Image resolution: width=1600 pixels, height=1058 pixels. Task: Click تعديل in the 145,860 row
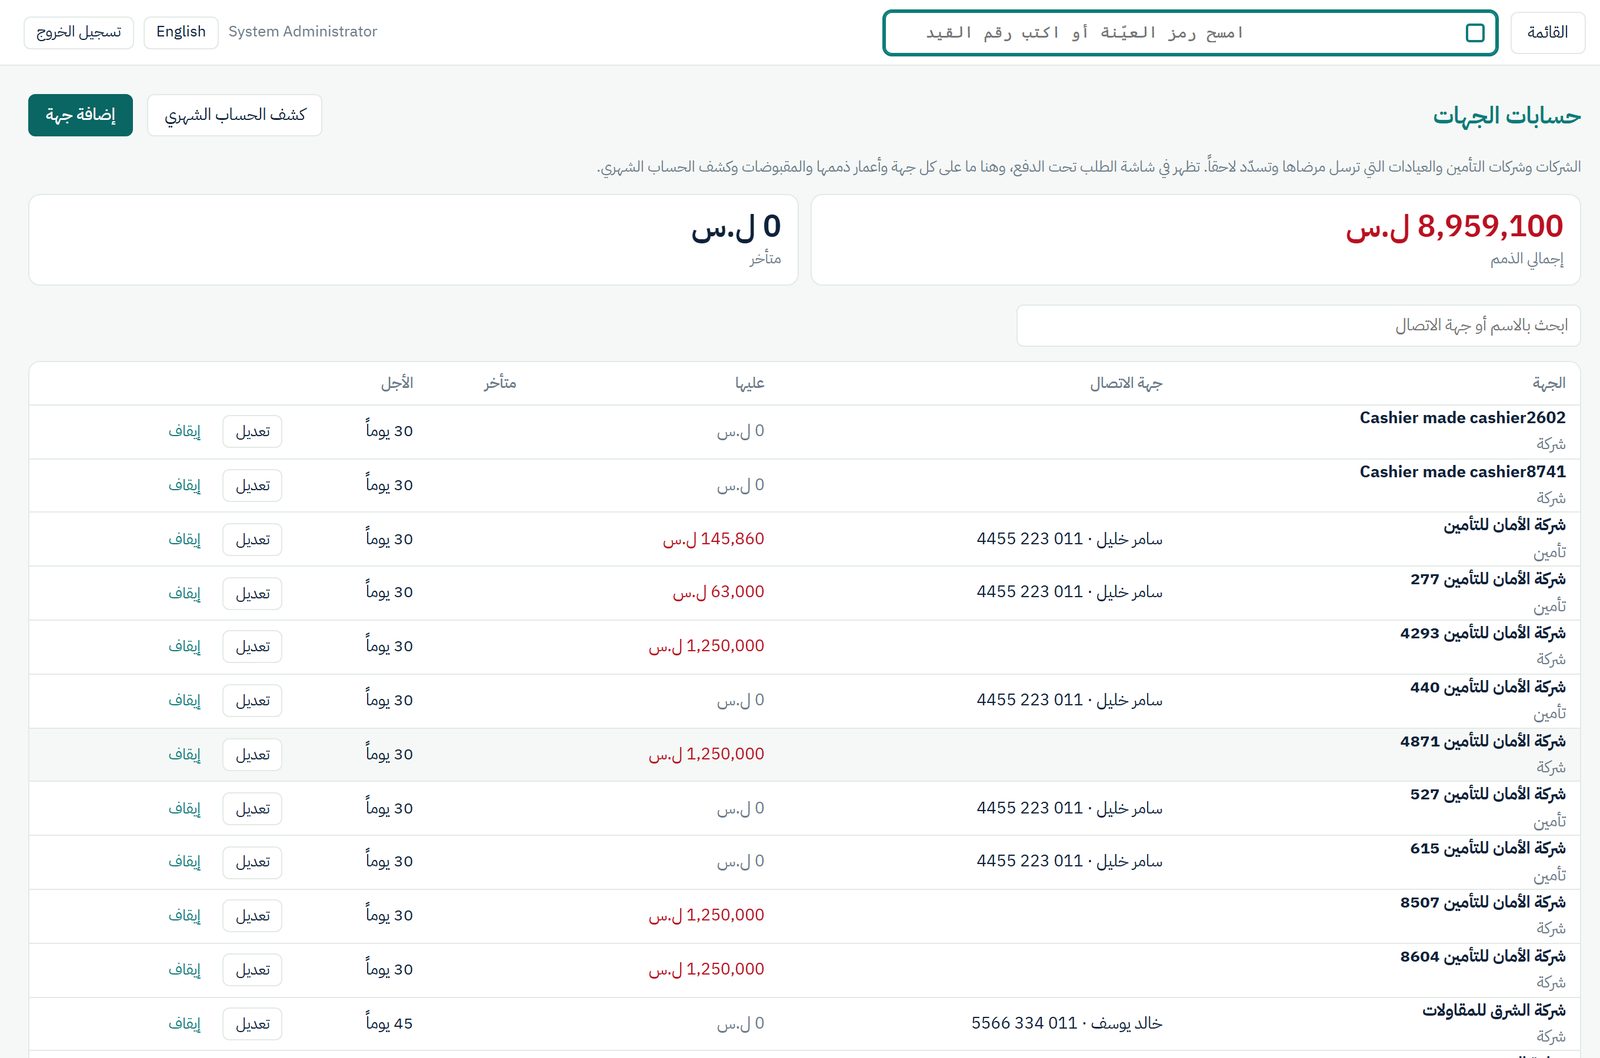pos(252,539)
